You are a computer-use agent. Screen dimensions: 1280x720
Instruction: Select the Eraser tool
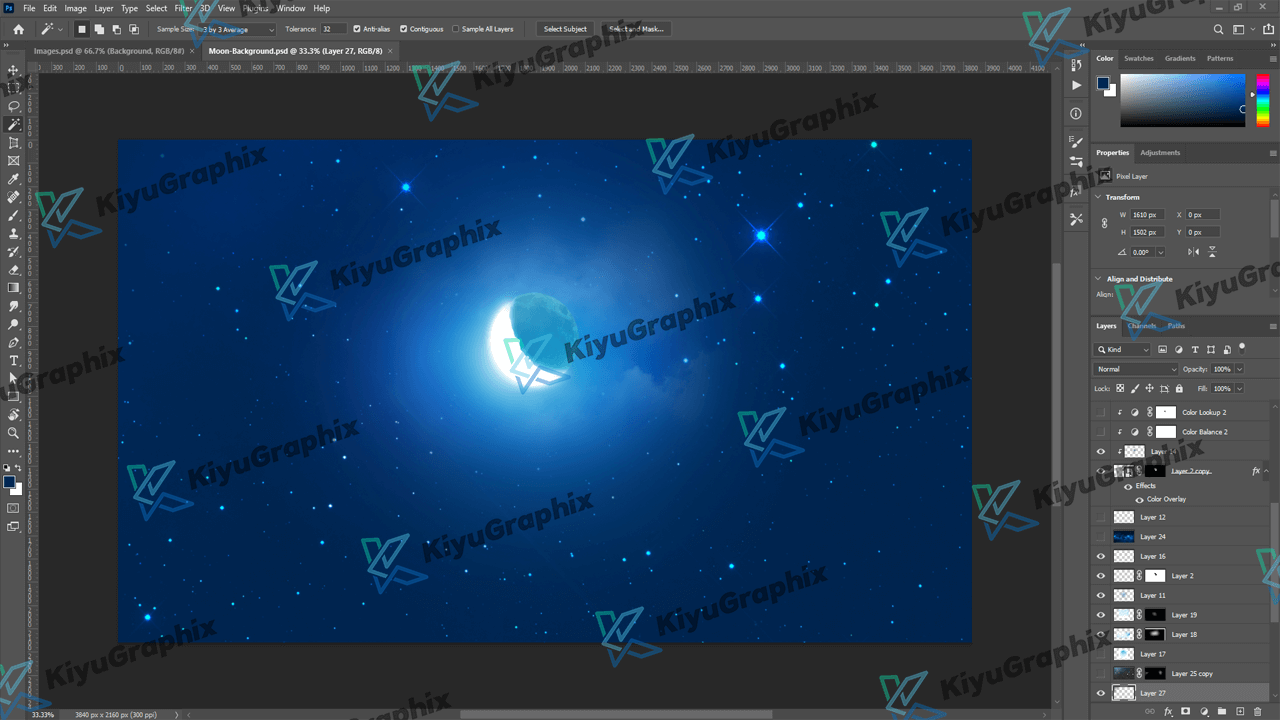click(14, 270)
